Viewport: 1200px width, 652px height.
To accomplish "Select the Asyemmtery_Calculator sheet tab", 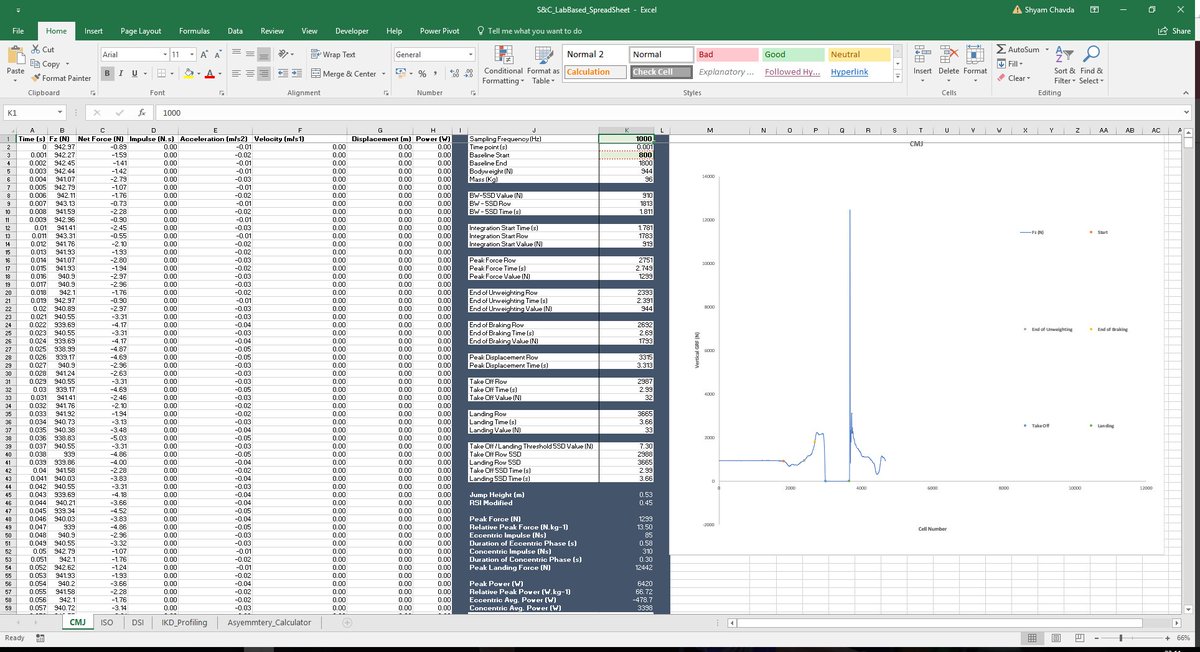I will [x=268, y=622].
